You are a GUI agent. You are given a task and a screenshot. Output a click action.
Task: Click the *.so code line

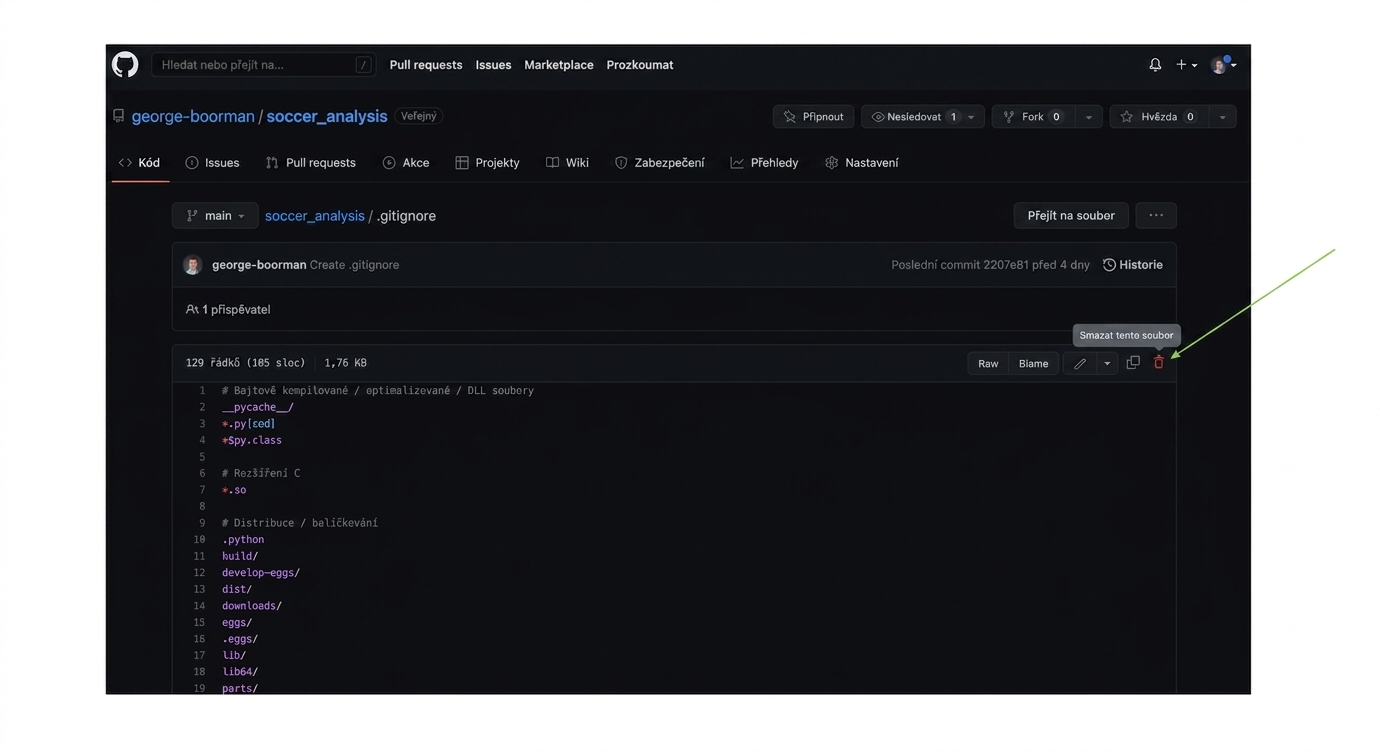coord(234,490)
